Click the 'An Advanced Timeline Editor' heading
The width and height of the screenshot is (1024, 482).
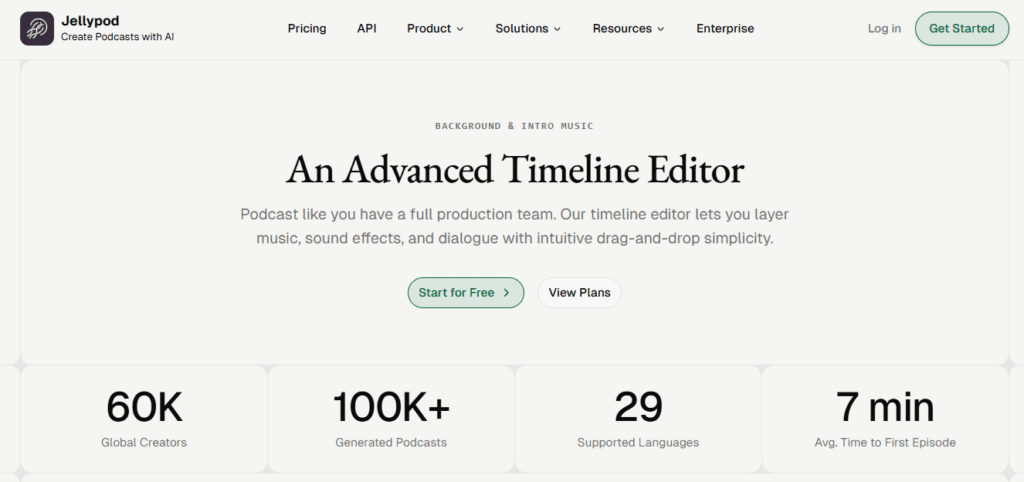pyautogui.click(x=515, y=170)
